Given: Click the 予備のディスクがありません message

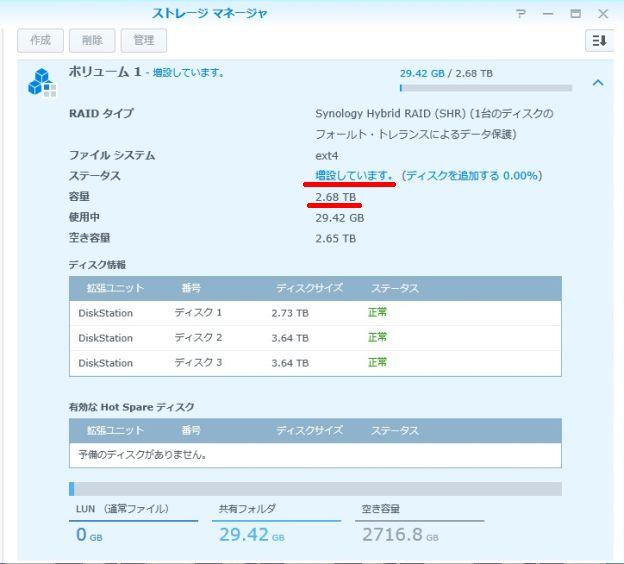Looking at the screenshot, I should (x=142, y=455).
